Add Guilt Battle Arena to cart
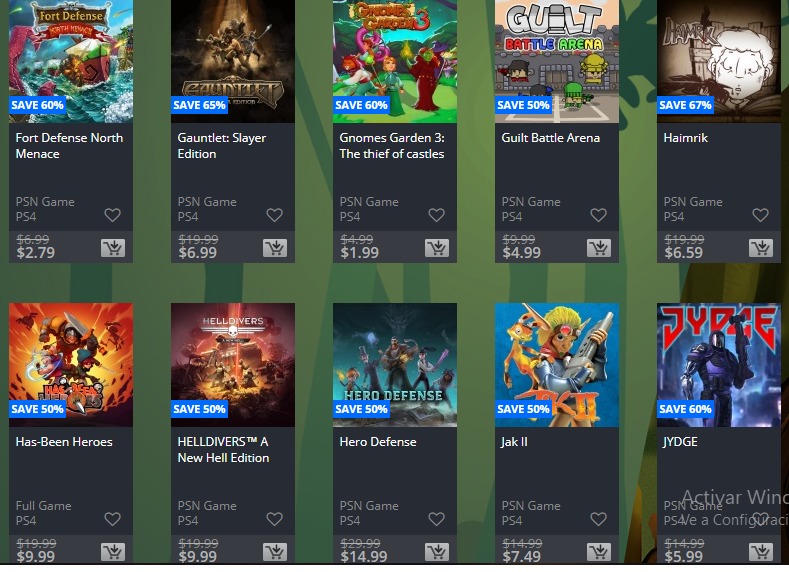The width and height of the screenshot is (789, 572). 599,248
